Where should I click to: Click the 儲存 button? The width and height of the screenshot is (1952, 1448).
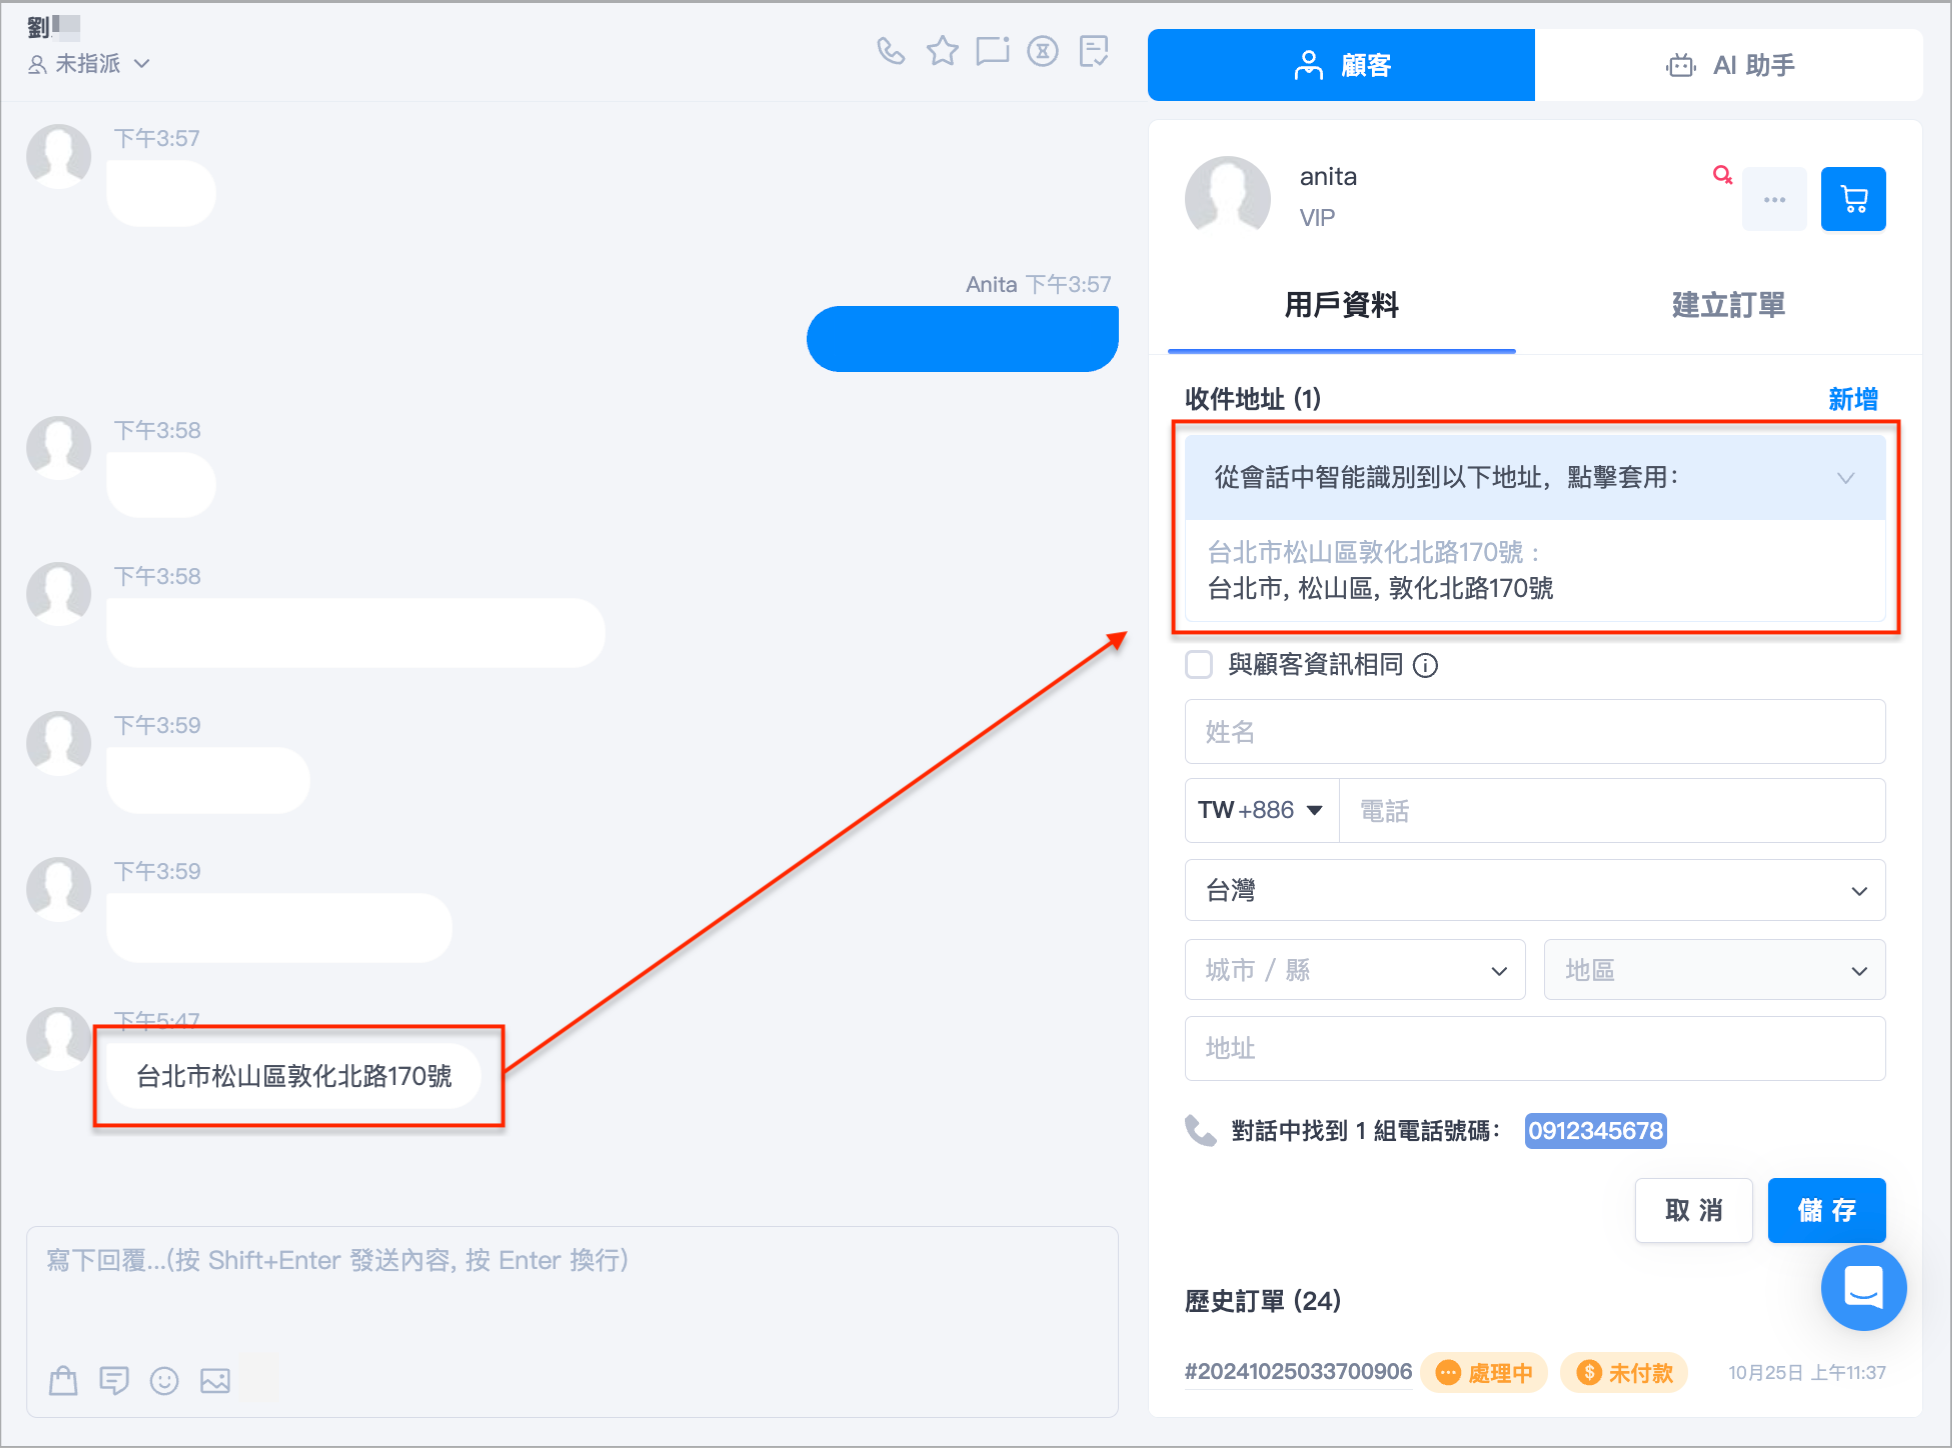pos(1826,1210)
